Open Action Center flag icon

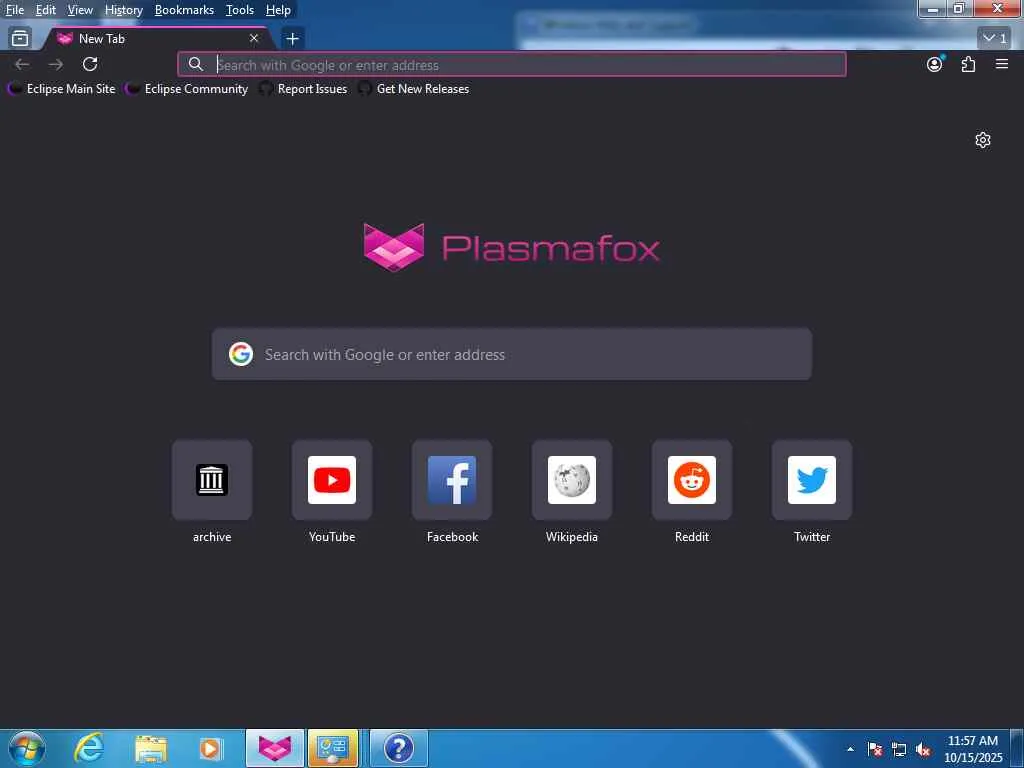coord(875,749)
